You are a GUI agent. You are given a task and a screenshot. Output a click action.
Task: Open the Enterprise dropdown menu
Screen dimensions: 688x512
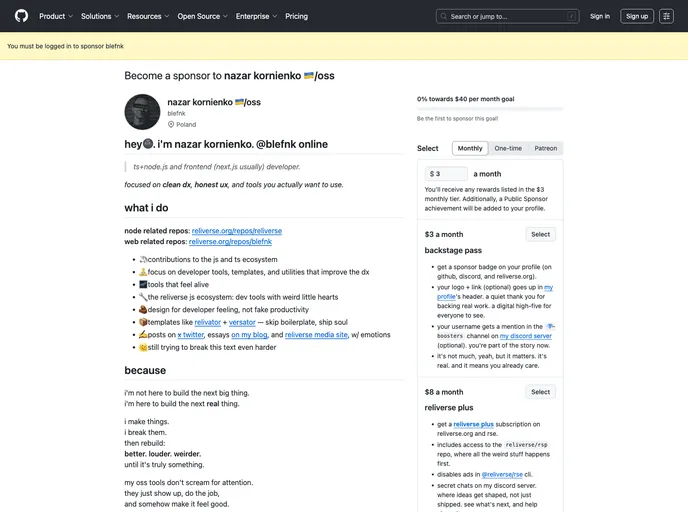256,16
